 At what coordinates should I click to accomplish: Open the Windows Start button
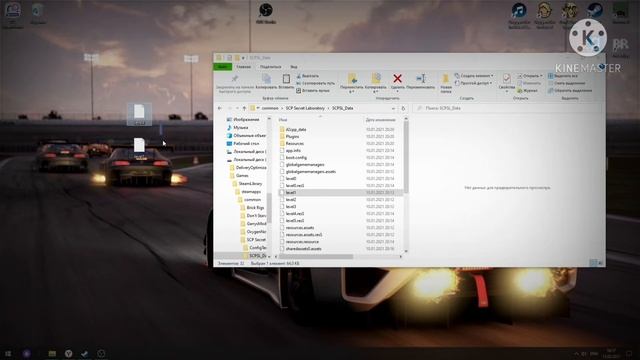8,353
